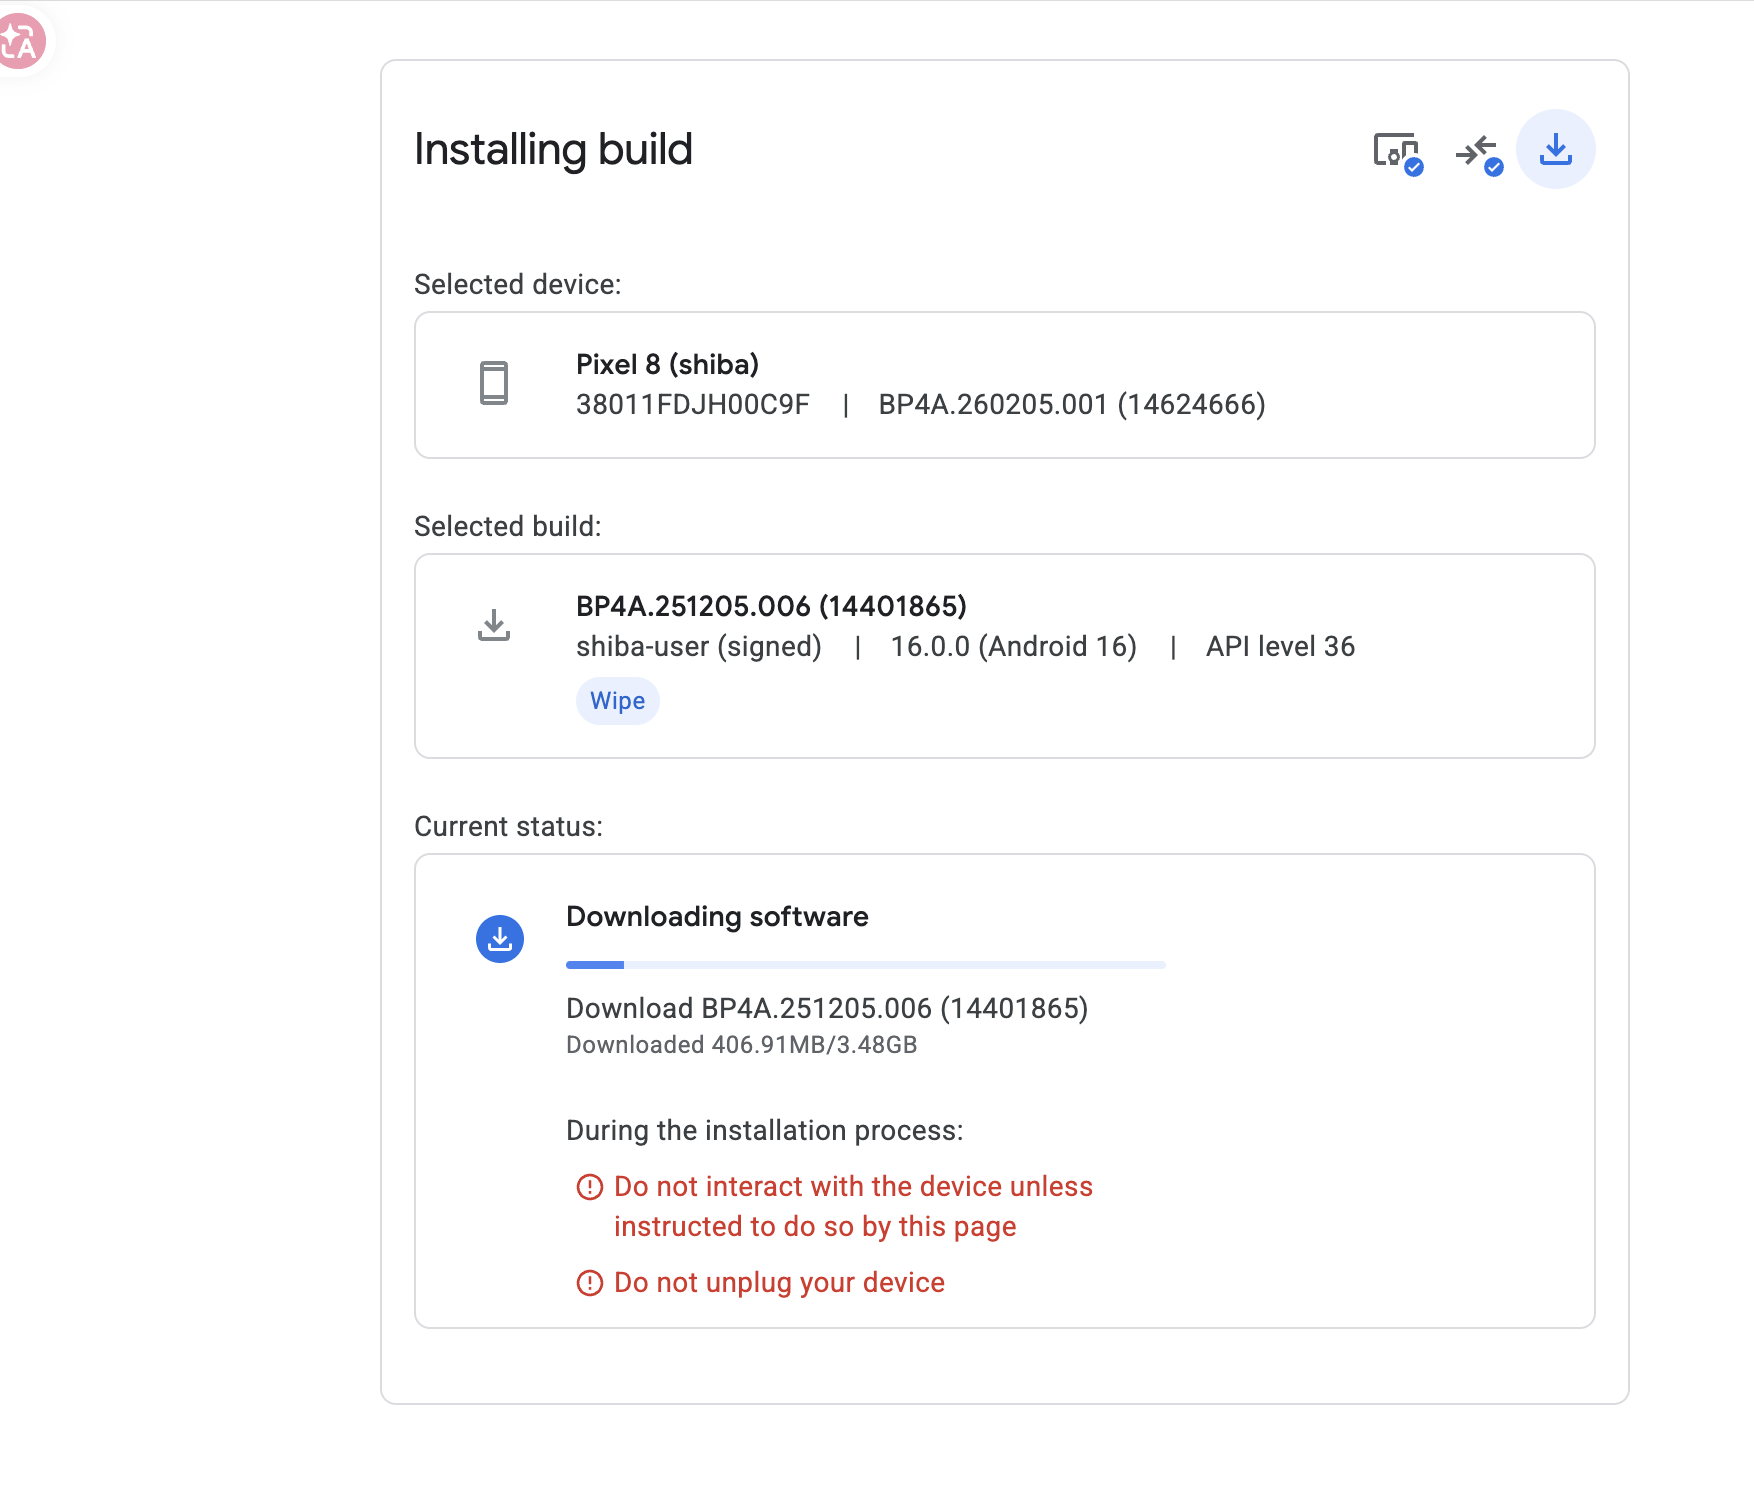Image resolution: width=1754 pixels, height=1494 pixels.
Task: Click the download progress bar
Action: pyautogui.click(x=865, y=965)
